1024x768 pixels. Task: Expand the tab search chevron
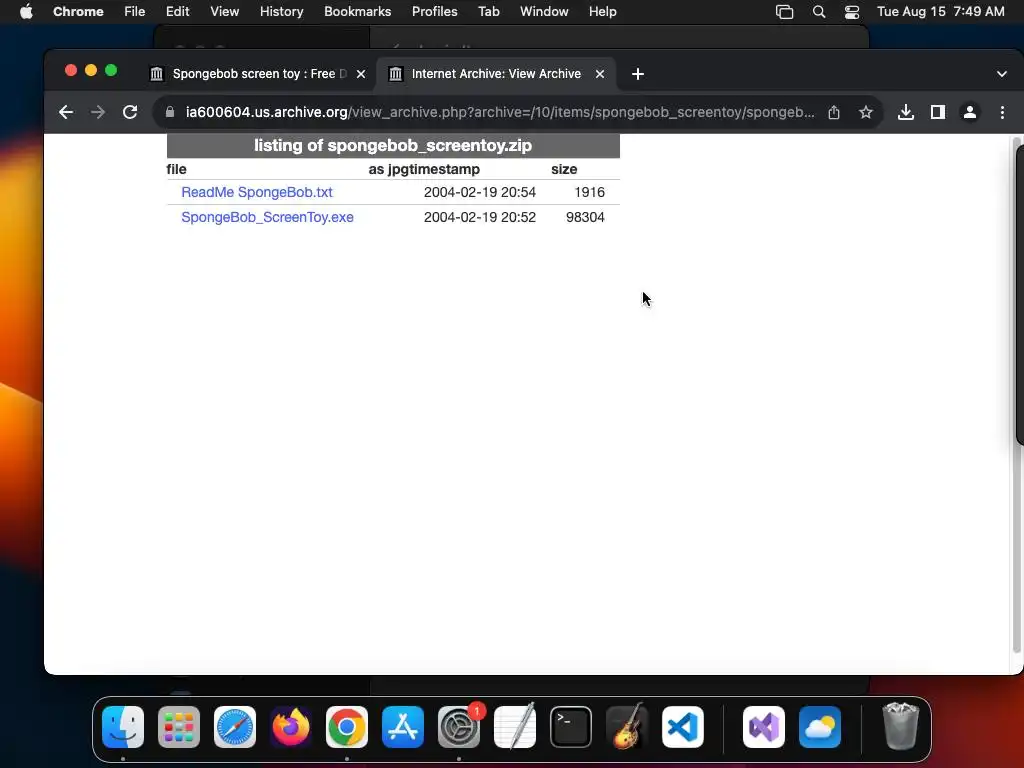(1002, 74)
